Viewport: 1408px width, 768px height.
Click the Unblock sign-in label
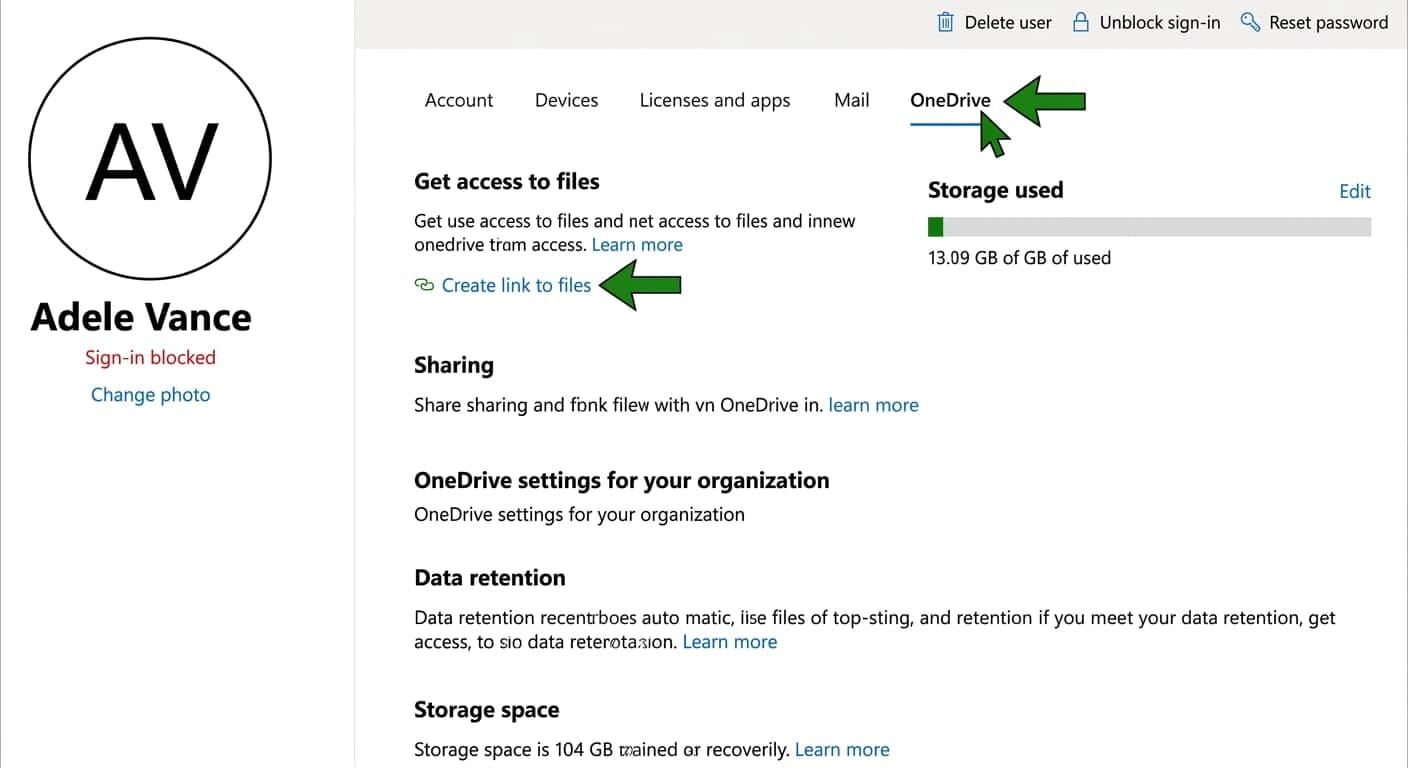pyautogui.click(x=1160, y=22)
